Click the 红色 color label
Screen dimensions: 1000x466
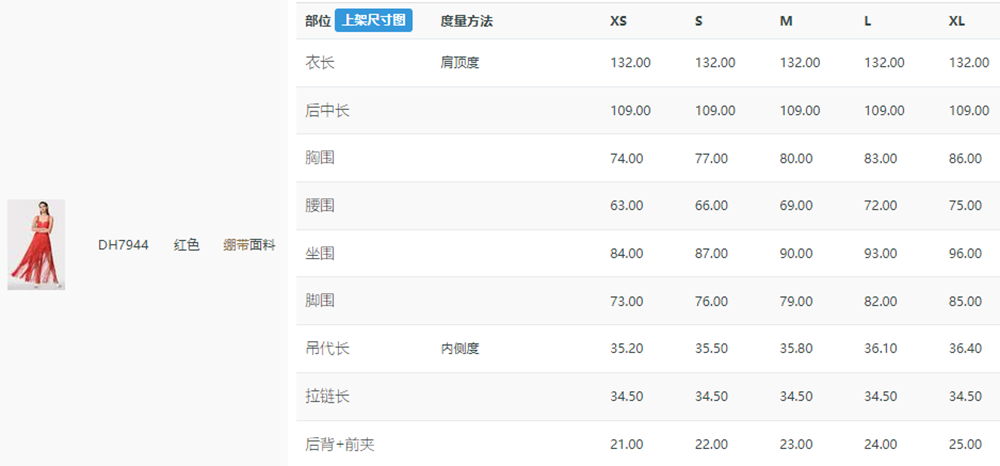(186, 245)
